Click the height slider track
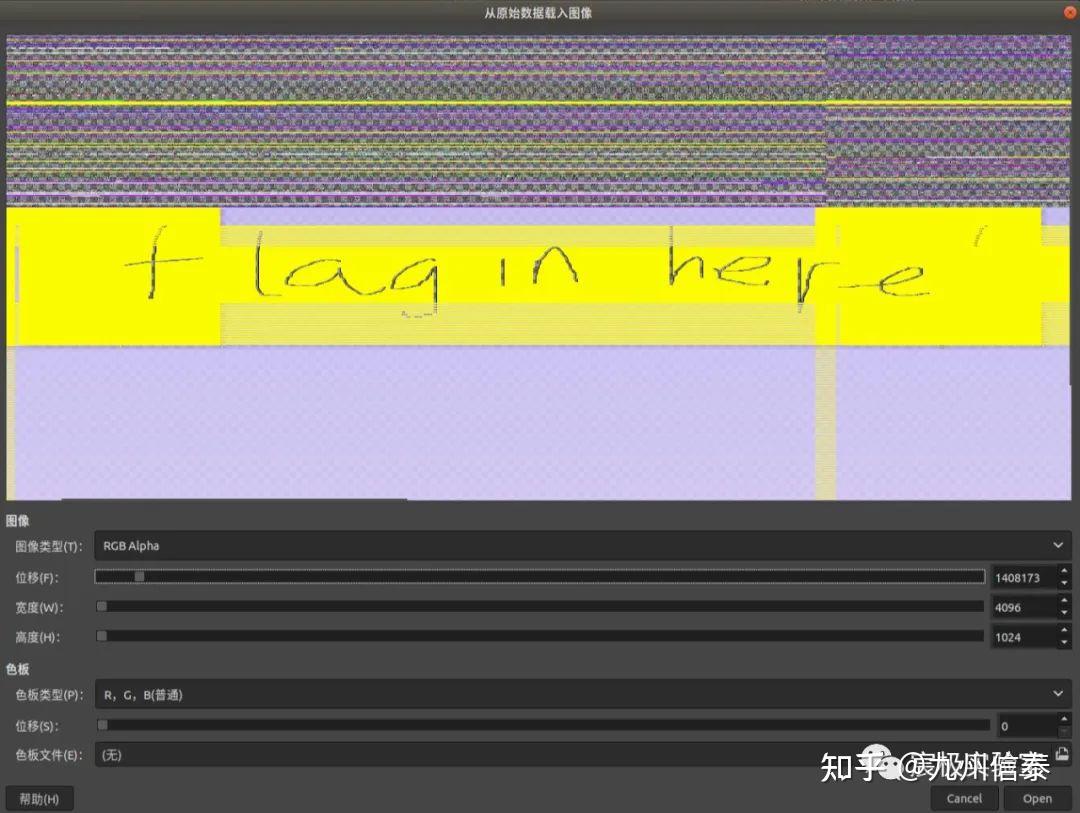The image size is (1080, 813). click(x=540, y=636)
